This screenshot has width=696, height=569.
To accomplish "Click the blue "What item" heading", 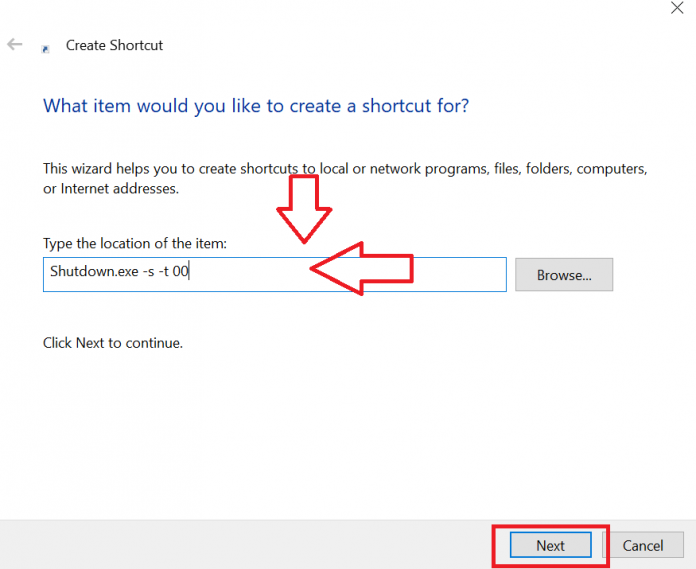I will (x=256, y=105).
